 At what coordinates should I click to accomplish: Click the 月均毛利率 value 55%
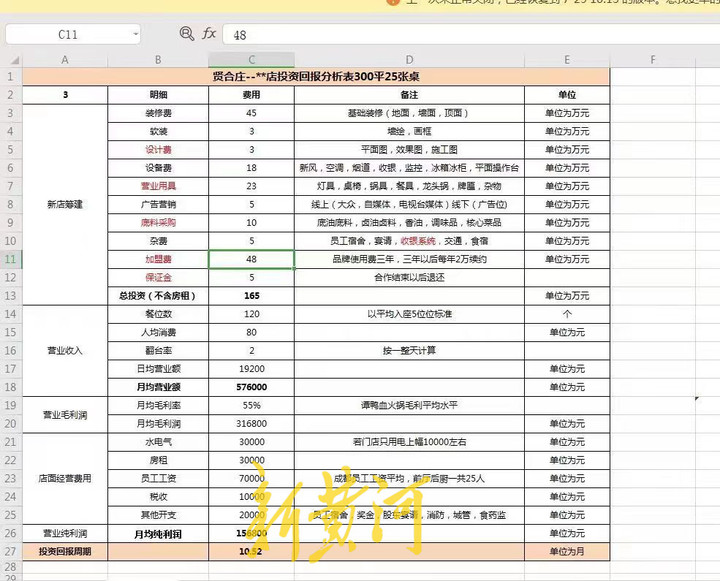[x=252, y=406]
